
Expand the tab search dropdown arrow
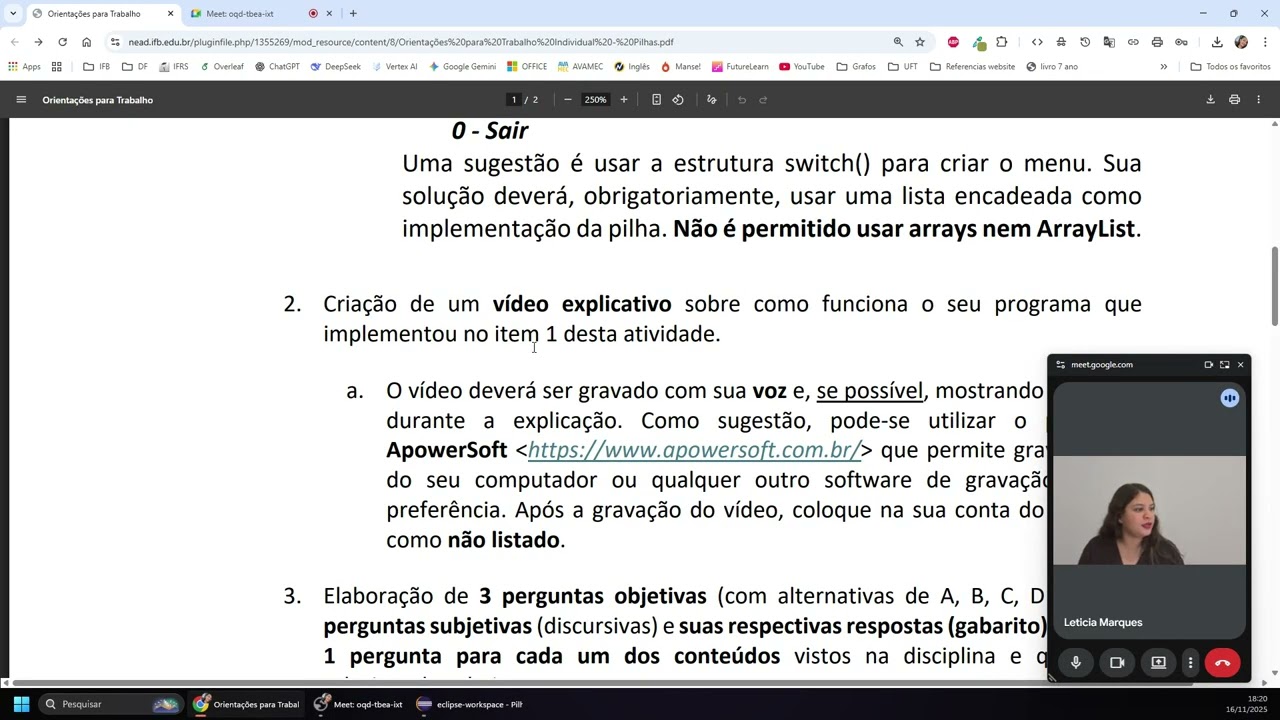coord(13,14)
